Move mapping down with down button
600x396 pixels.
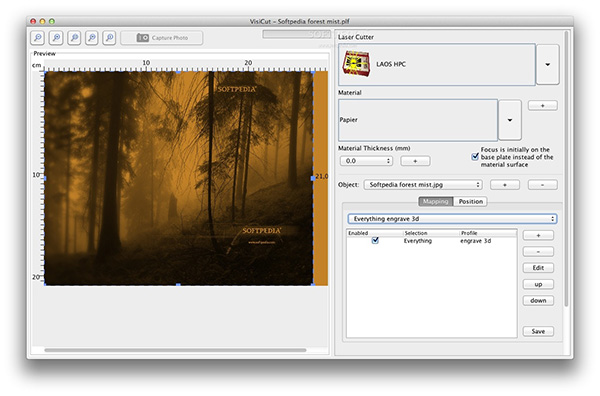538,301
